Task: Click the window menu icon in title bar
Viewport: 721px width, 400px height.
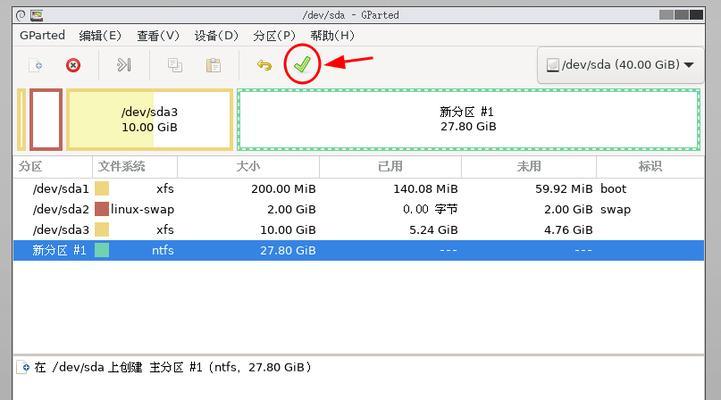Action: 21,15
